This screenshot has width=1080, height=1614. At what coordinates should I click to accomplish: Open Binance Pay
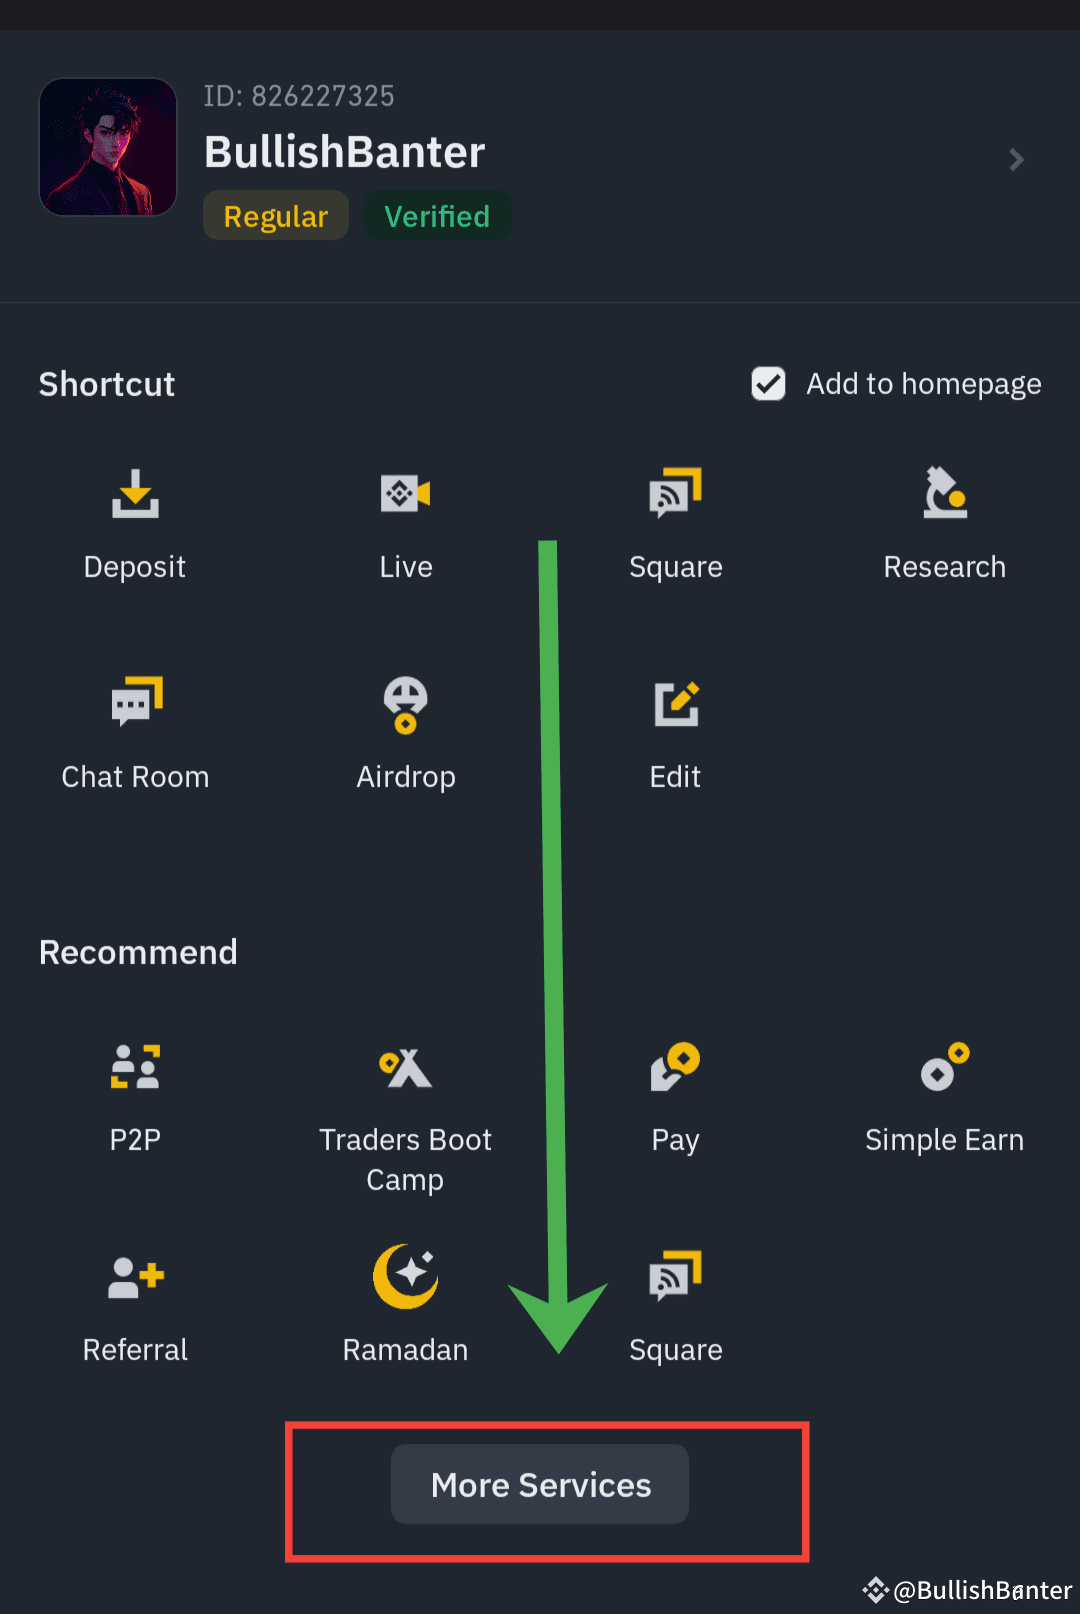(x=675, y=1095)
